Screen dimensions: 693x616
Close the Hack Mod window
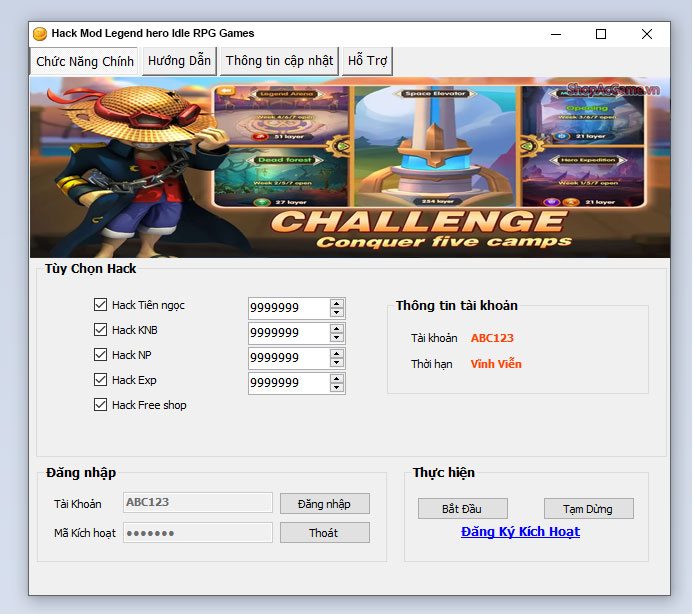[x=647, y=34]
